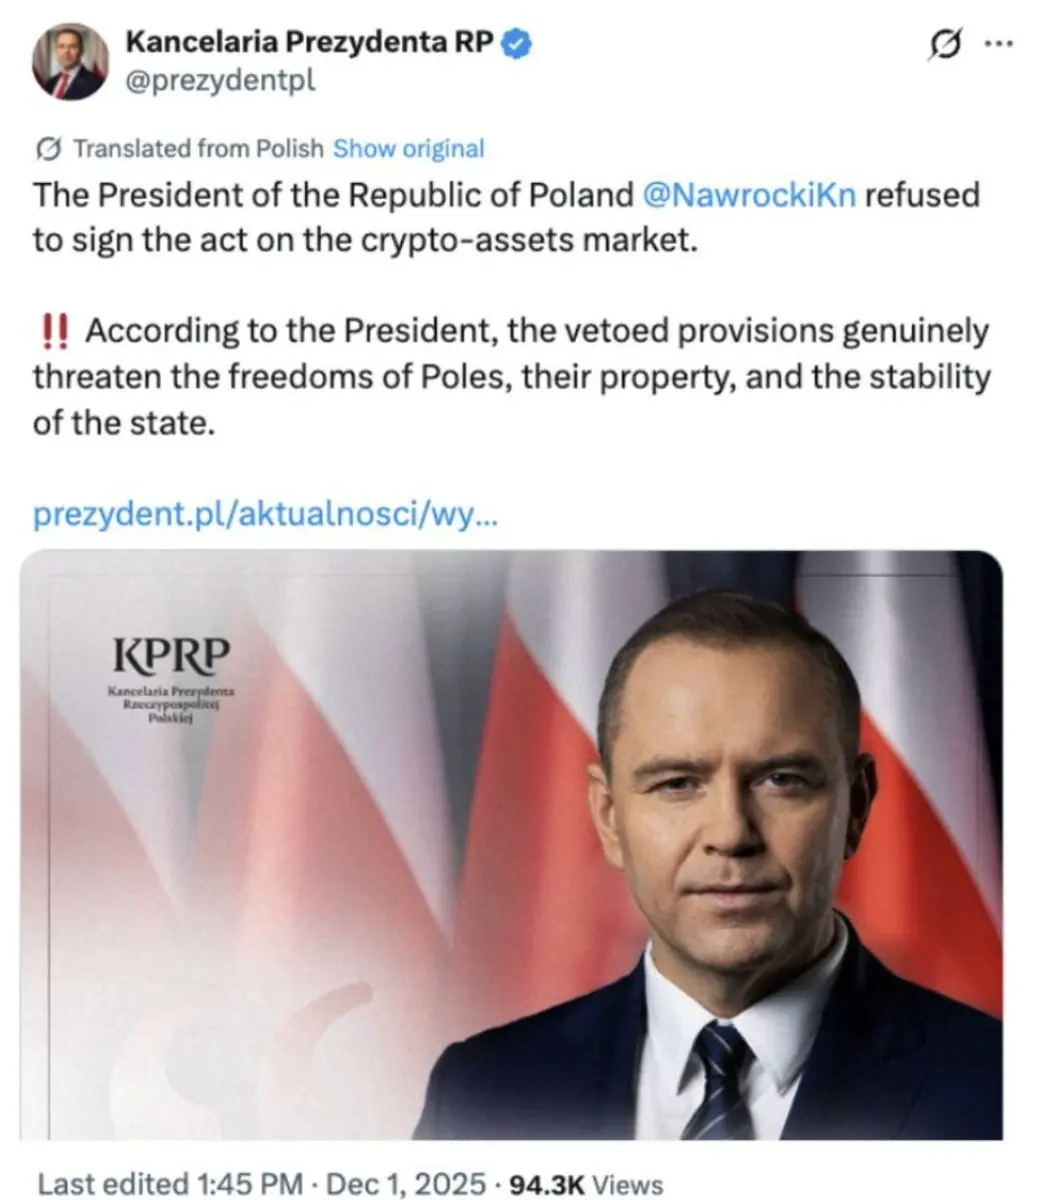Click the small Kancelaria Prezydenta caption under KPRP
This screenshot has width=1063, height=1200.
click(x=171, y=704)
